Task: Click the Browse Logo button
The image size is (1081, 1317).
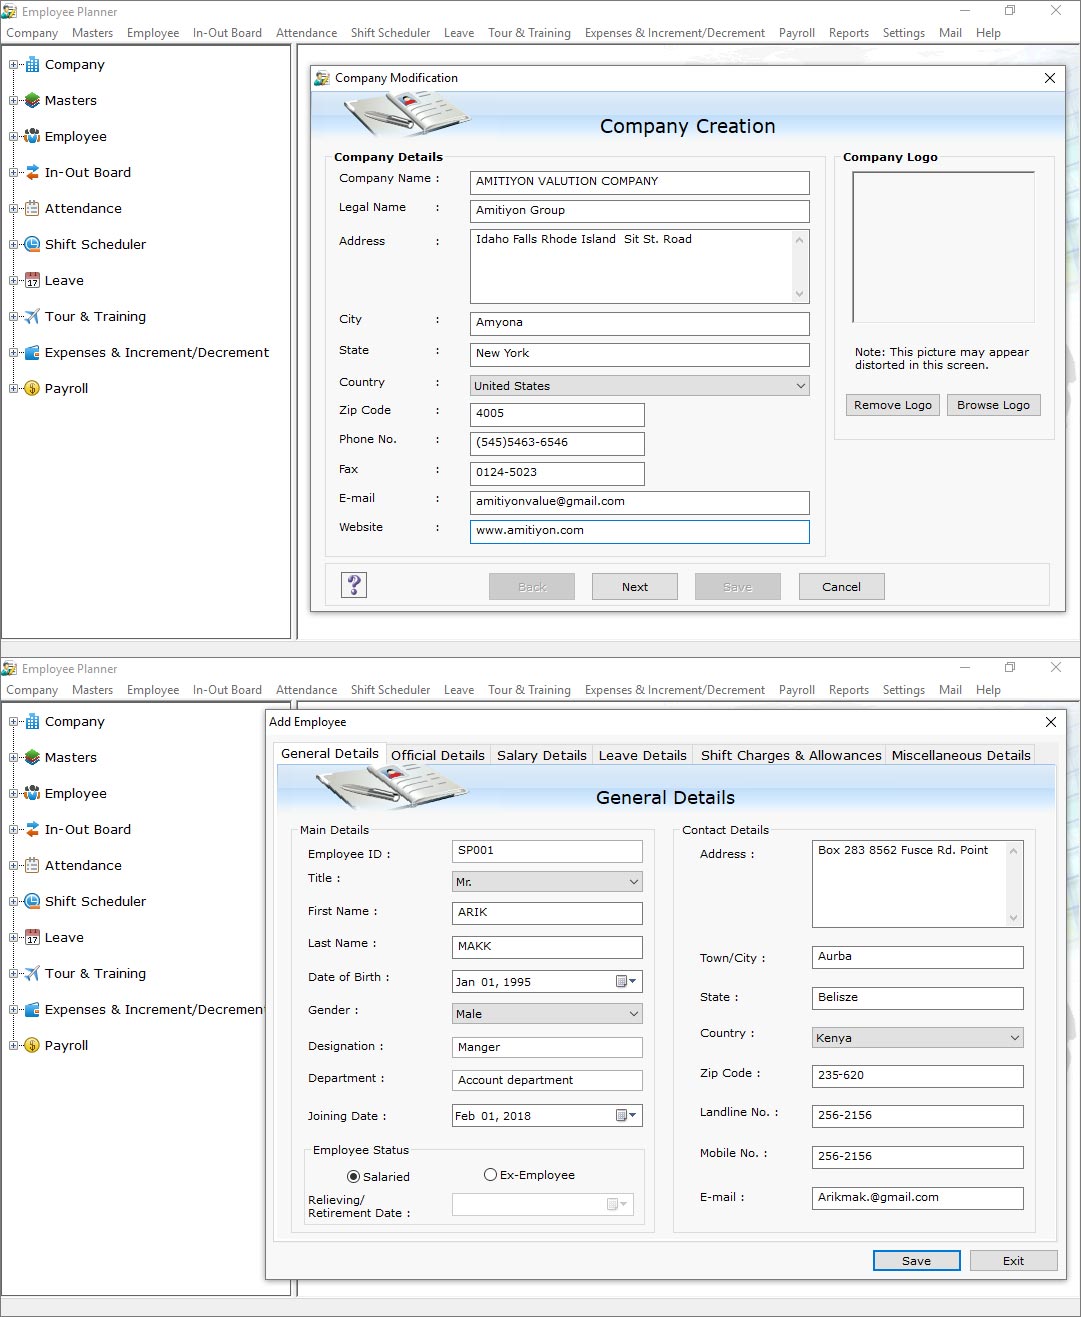Action: (993, 405)
